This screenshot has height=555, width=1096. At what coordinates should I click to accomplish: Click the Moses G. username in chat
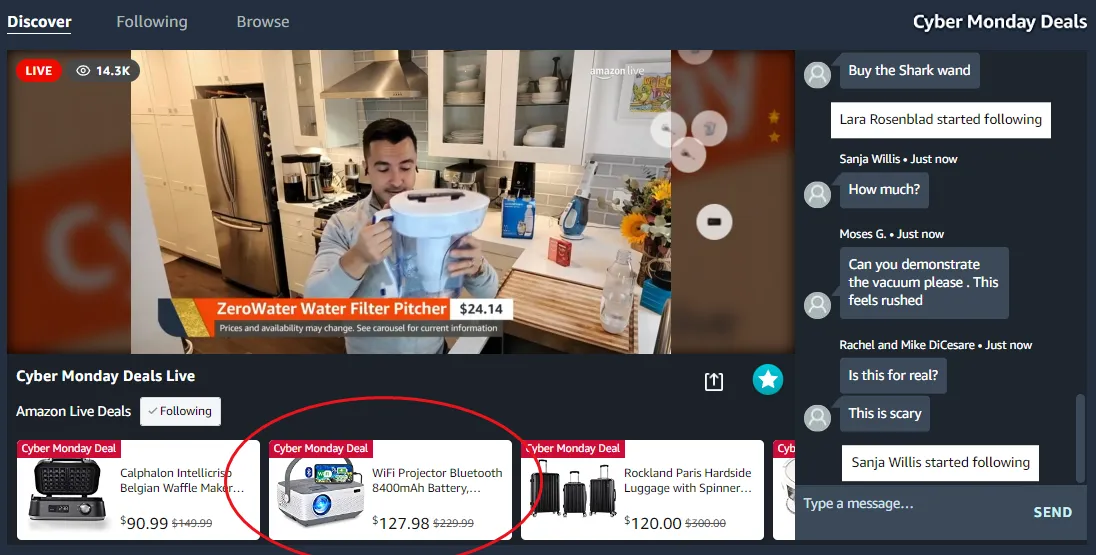(863, 234)
